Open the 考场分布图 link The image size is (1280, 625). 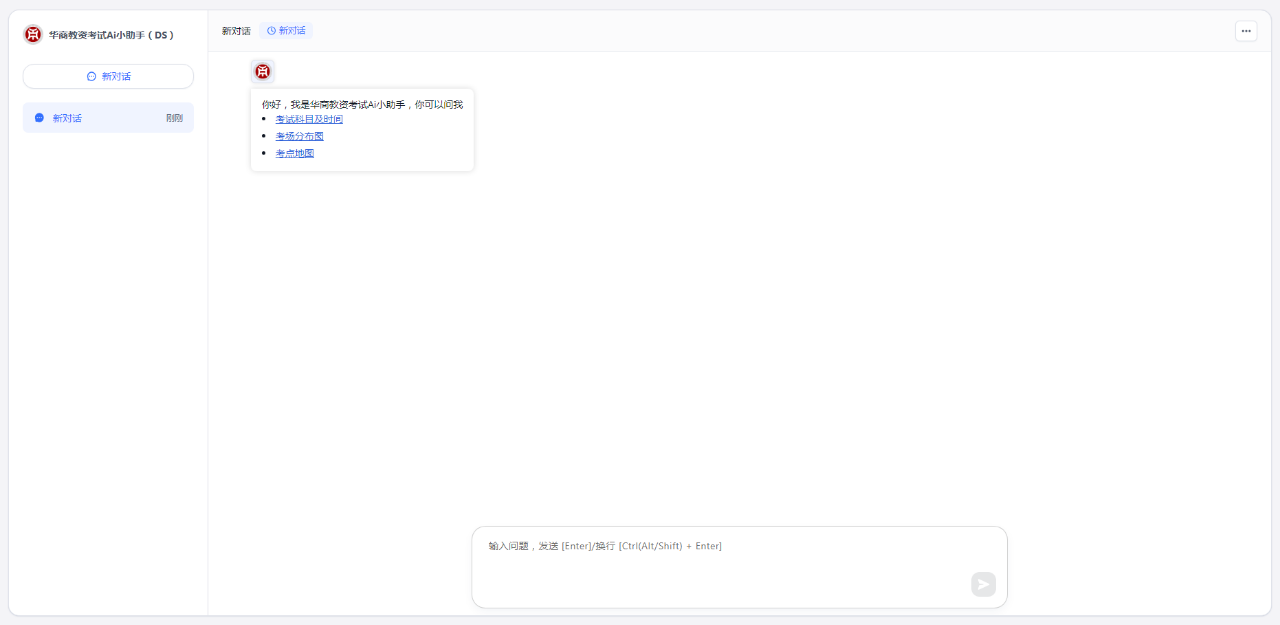point(299,136)
